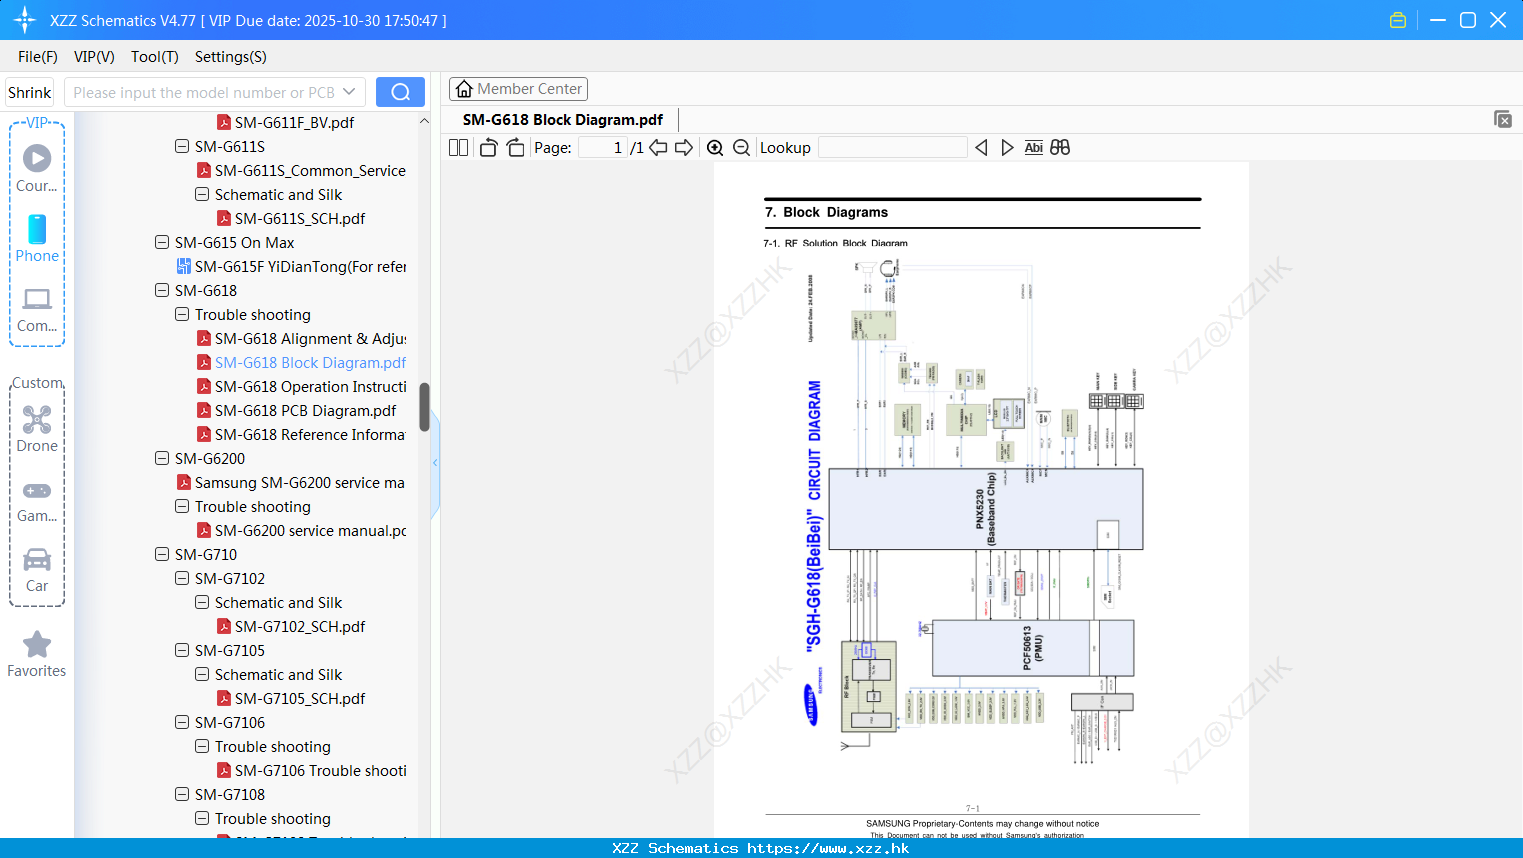1523x858 pixels.
Task: Open SM-G618 PCB Diagram.pdf
Action: pyautogui.click(x=296, y=410)
